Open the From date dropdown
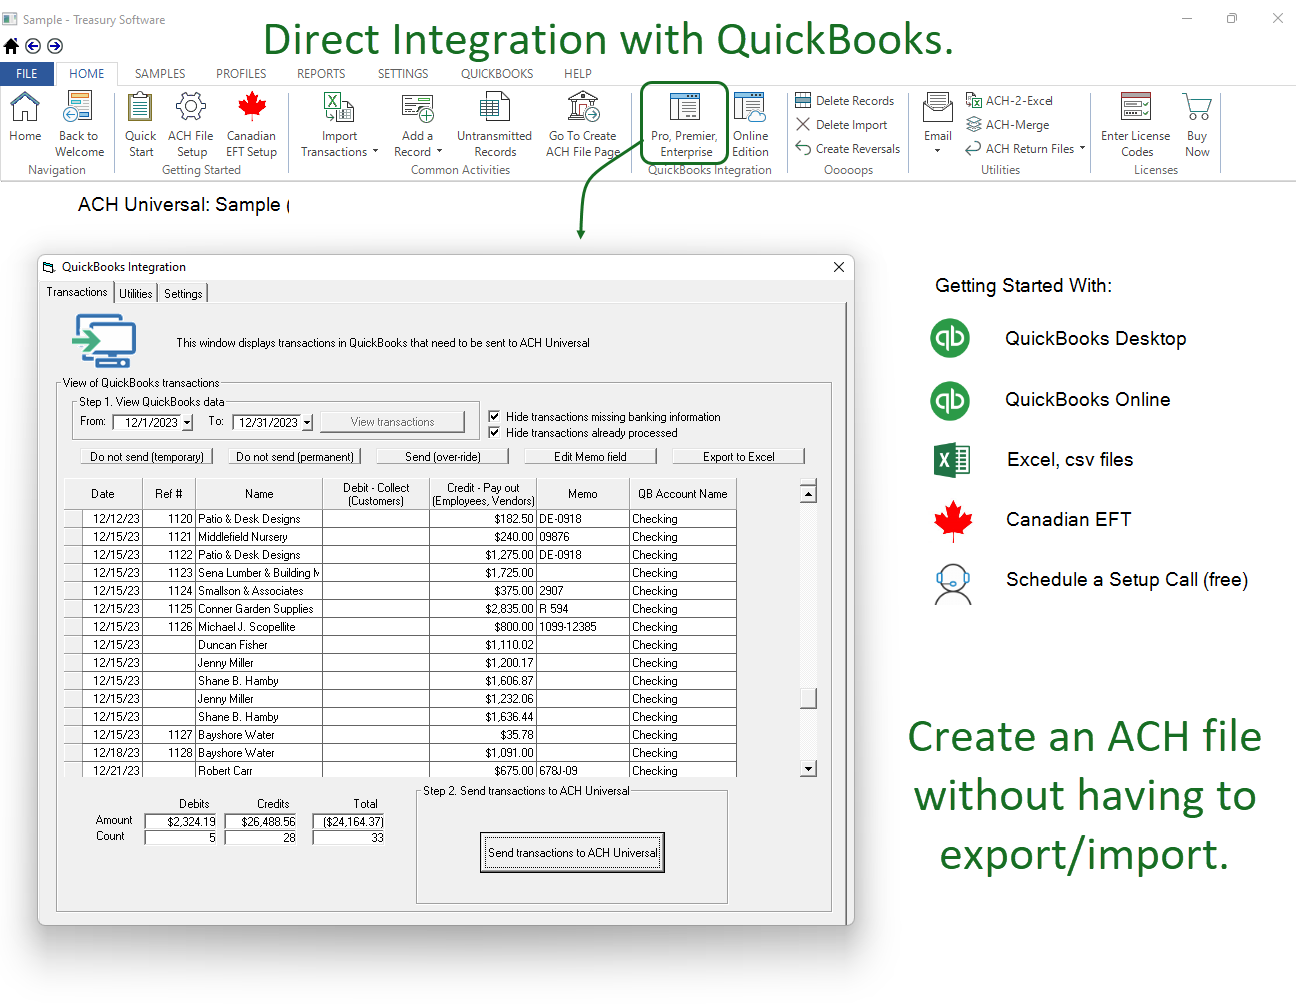This screenshot has height=1004, width=1297. point(187,423)
